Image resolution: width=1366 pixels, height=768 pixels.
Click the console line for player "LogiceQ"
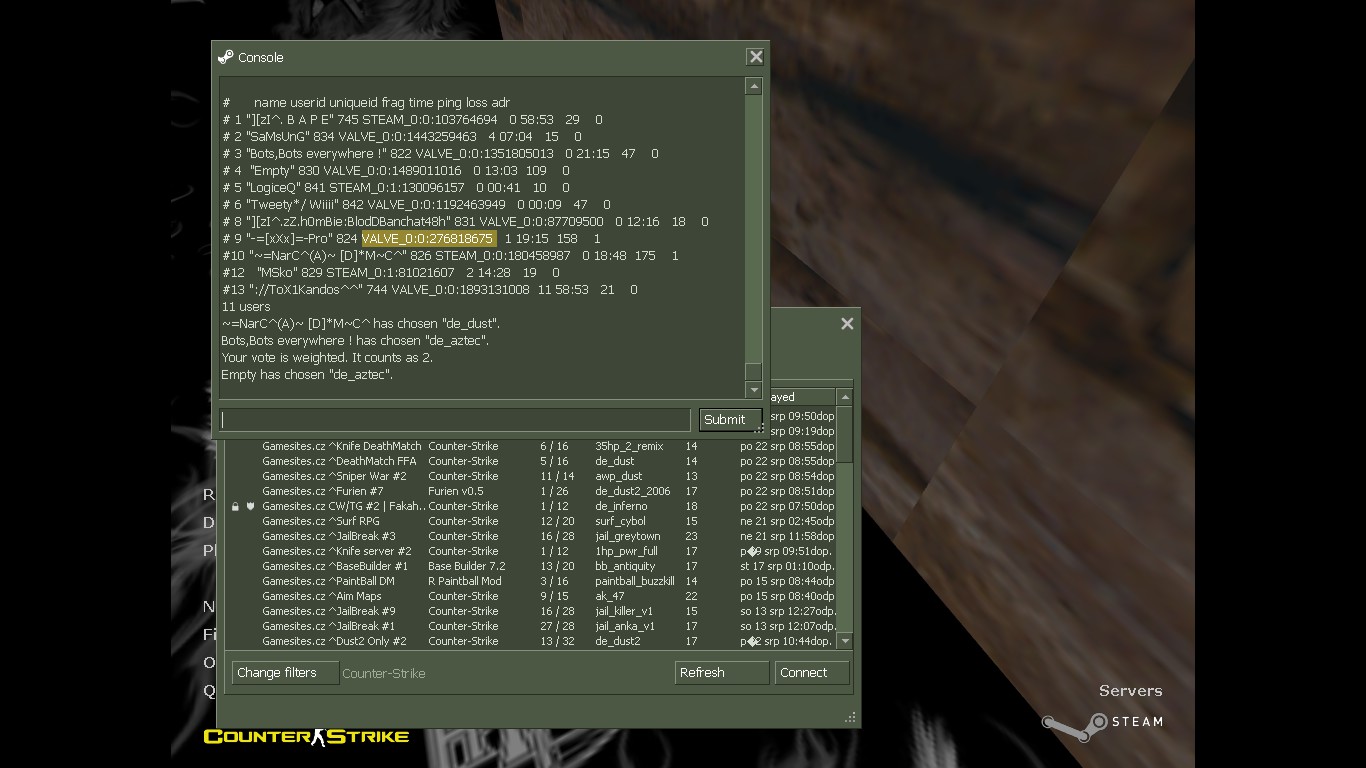tap(396, 188)
